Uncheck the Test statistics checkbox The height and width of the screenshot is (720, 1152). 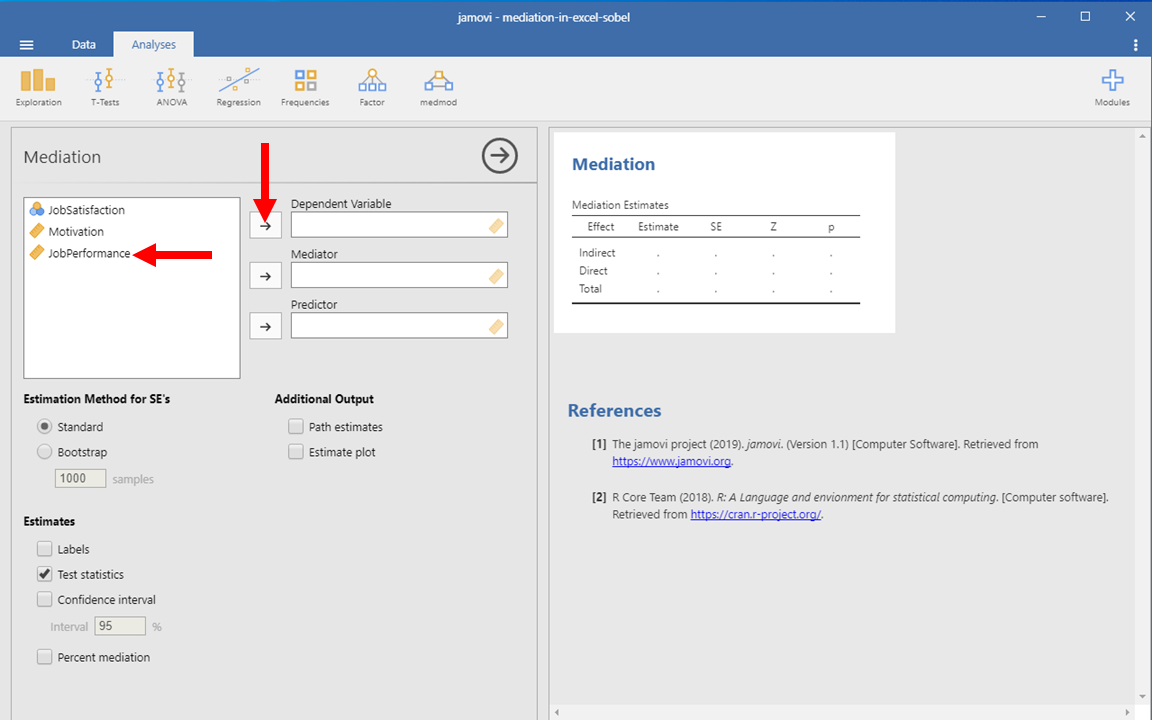click(x=45, y=575)
